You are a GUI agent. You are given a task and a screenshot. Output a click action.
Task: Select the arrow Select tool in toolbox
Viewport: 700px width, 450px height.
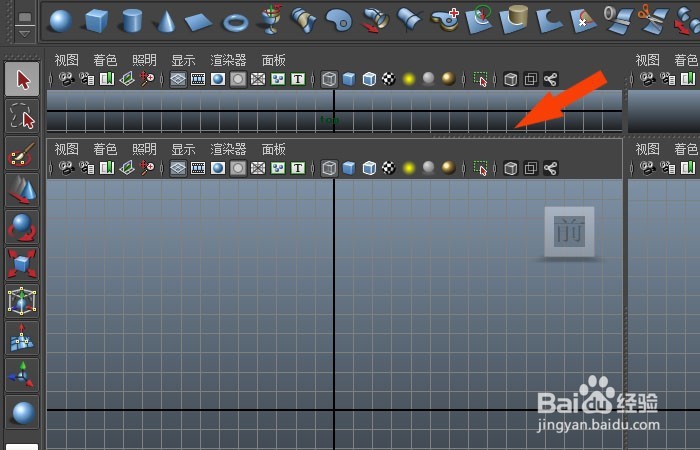pyautogui.click(x=22, y=79)
